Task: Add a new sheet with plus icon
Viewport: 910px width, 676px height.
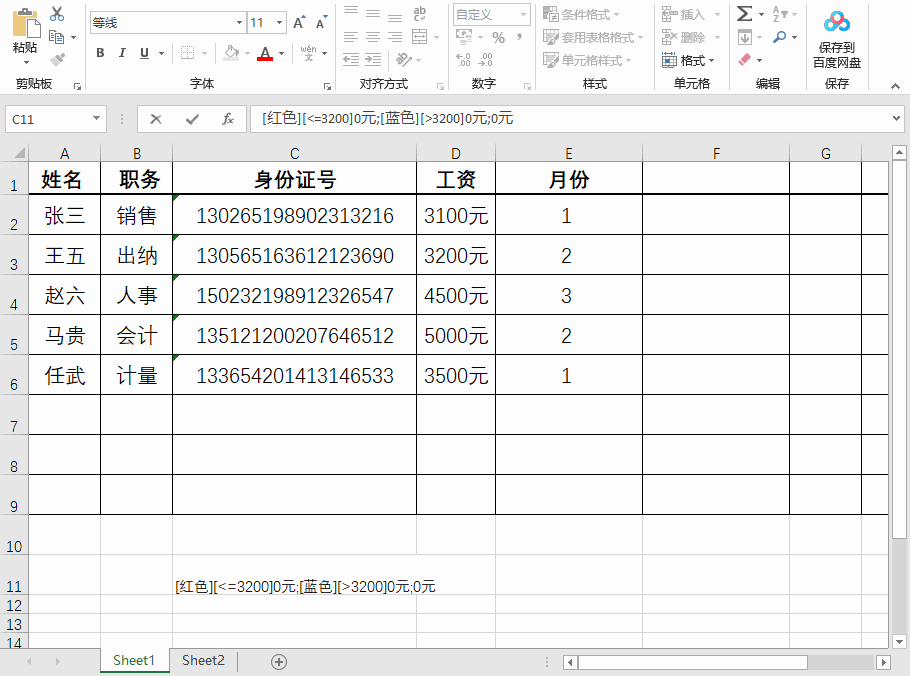Action: [x=279, y=661]
